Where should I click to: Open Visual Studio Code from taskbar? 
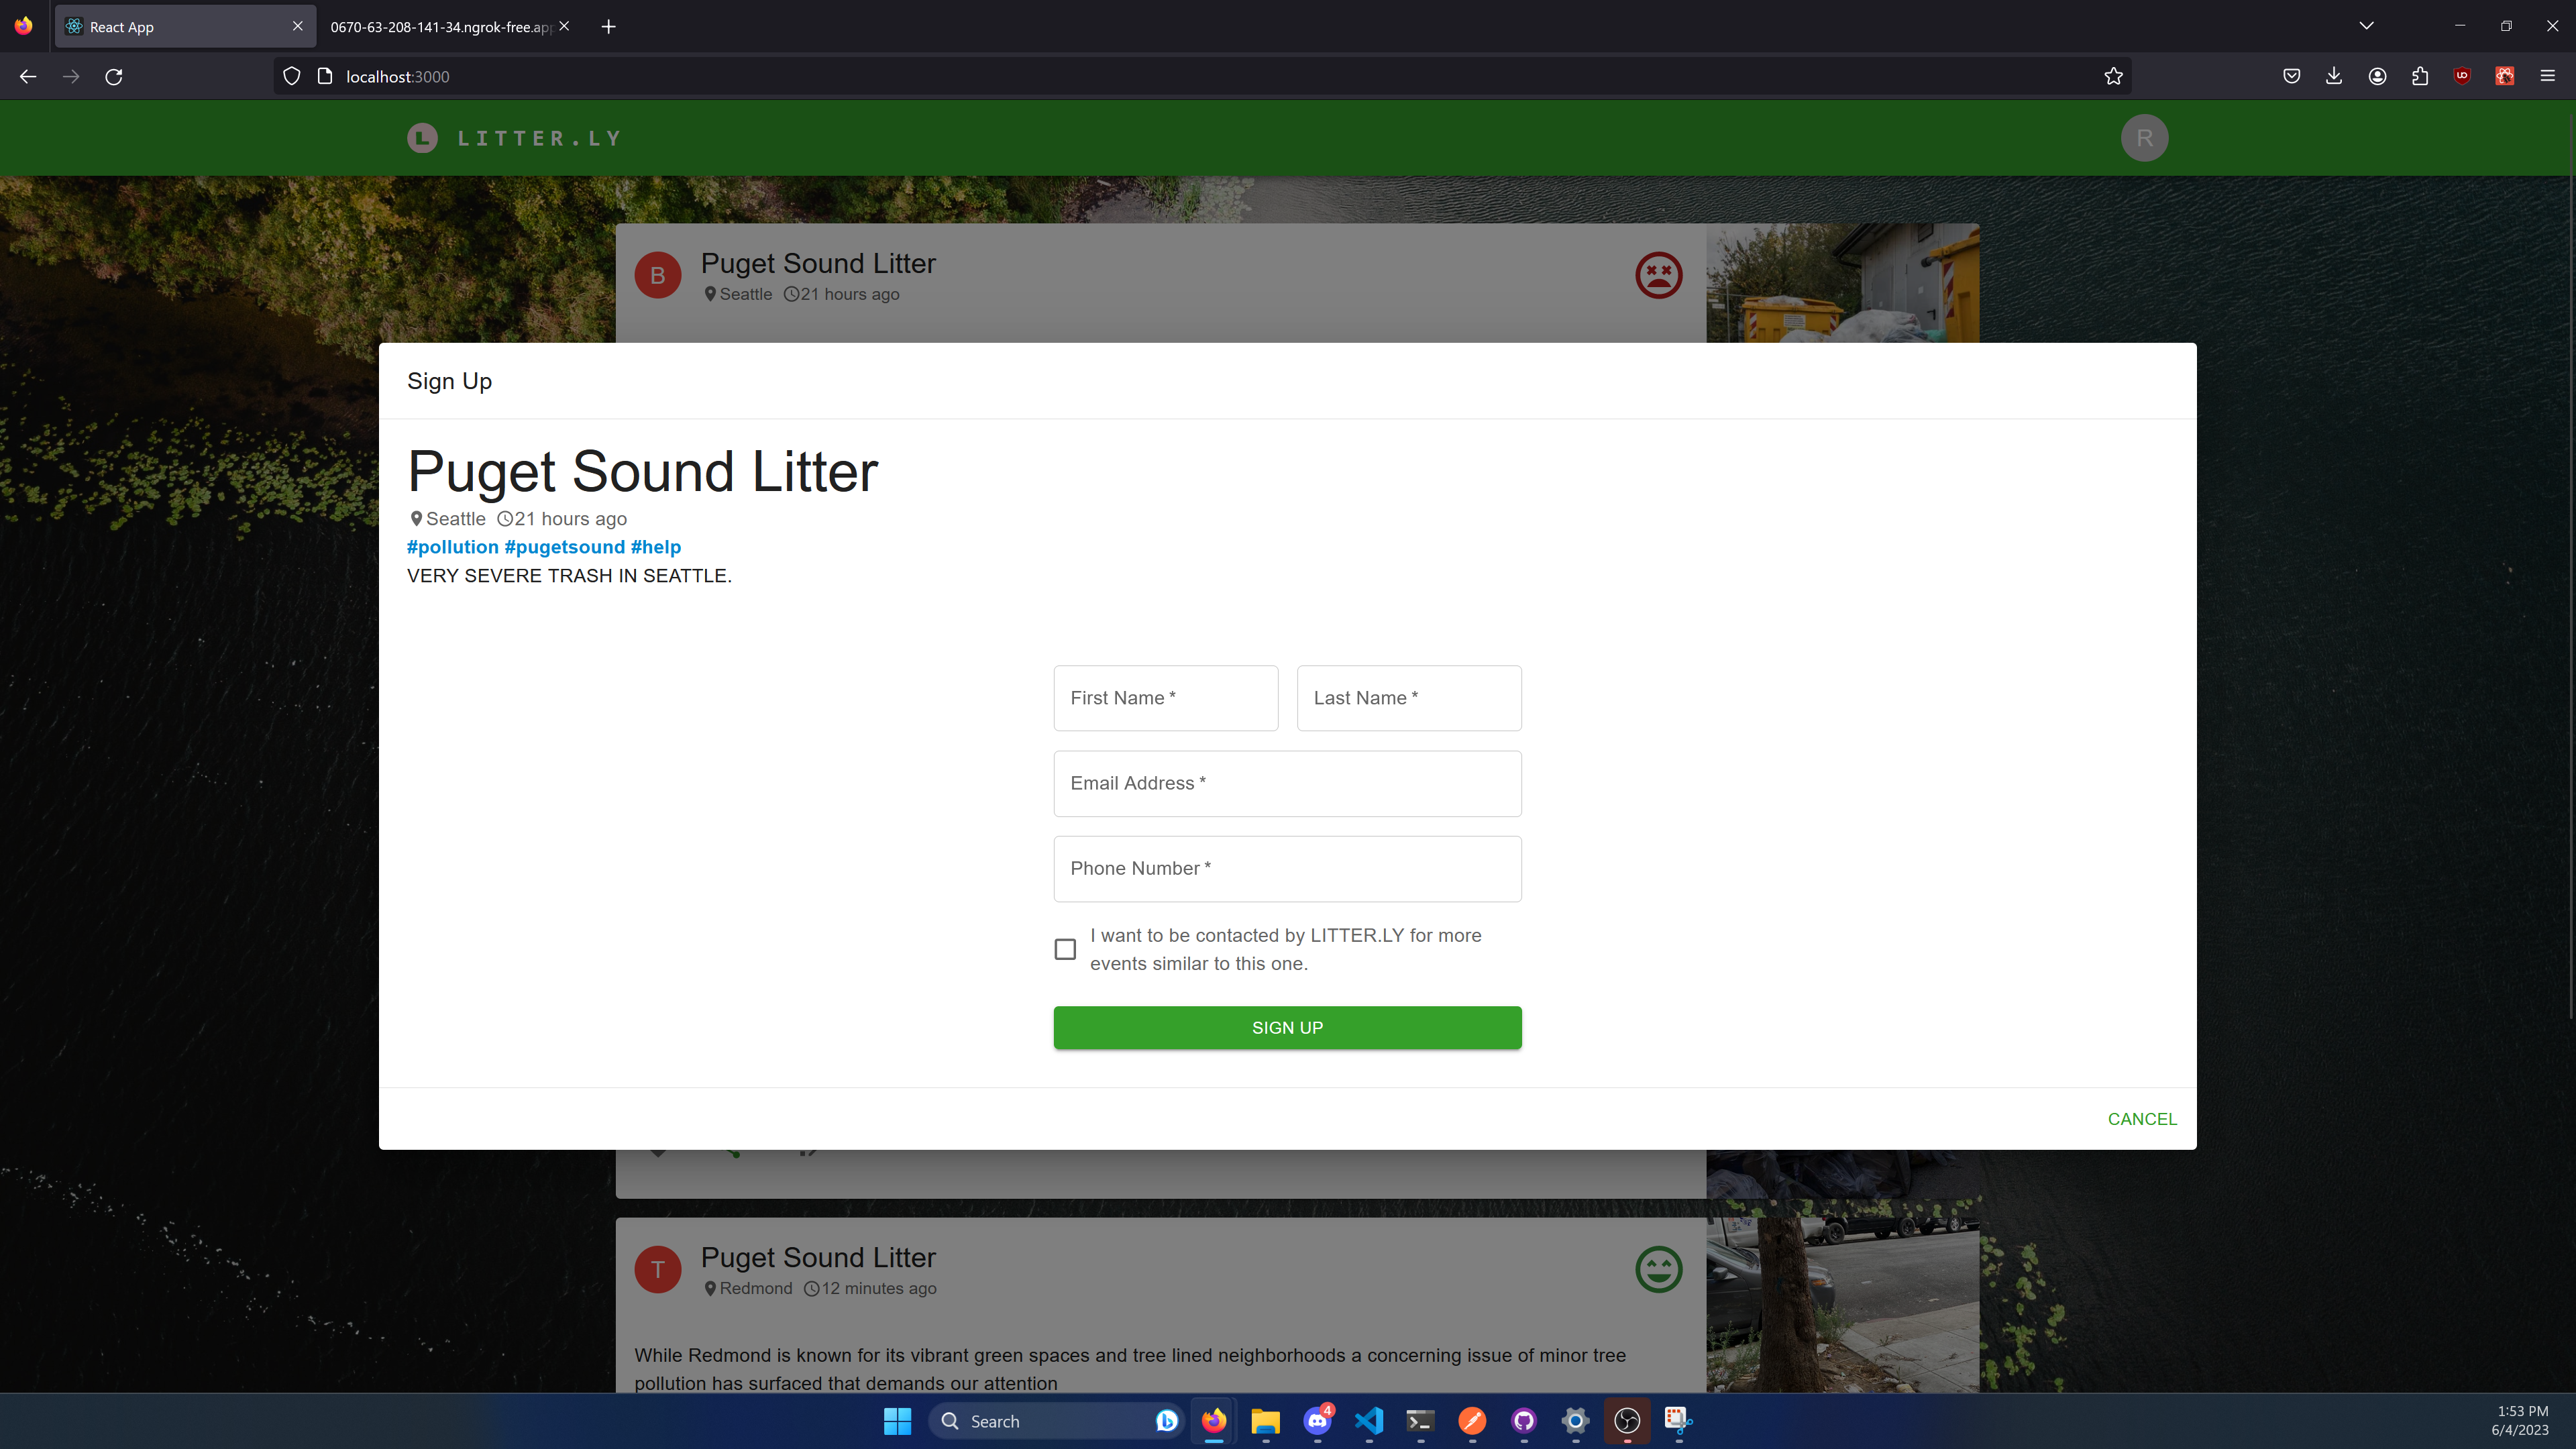[1368, 1421]
